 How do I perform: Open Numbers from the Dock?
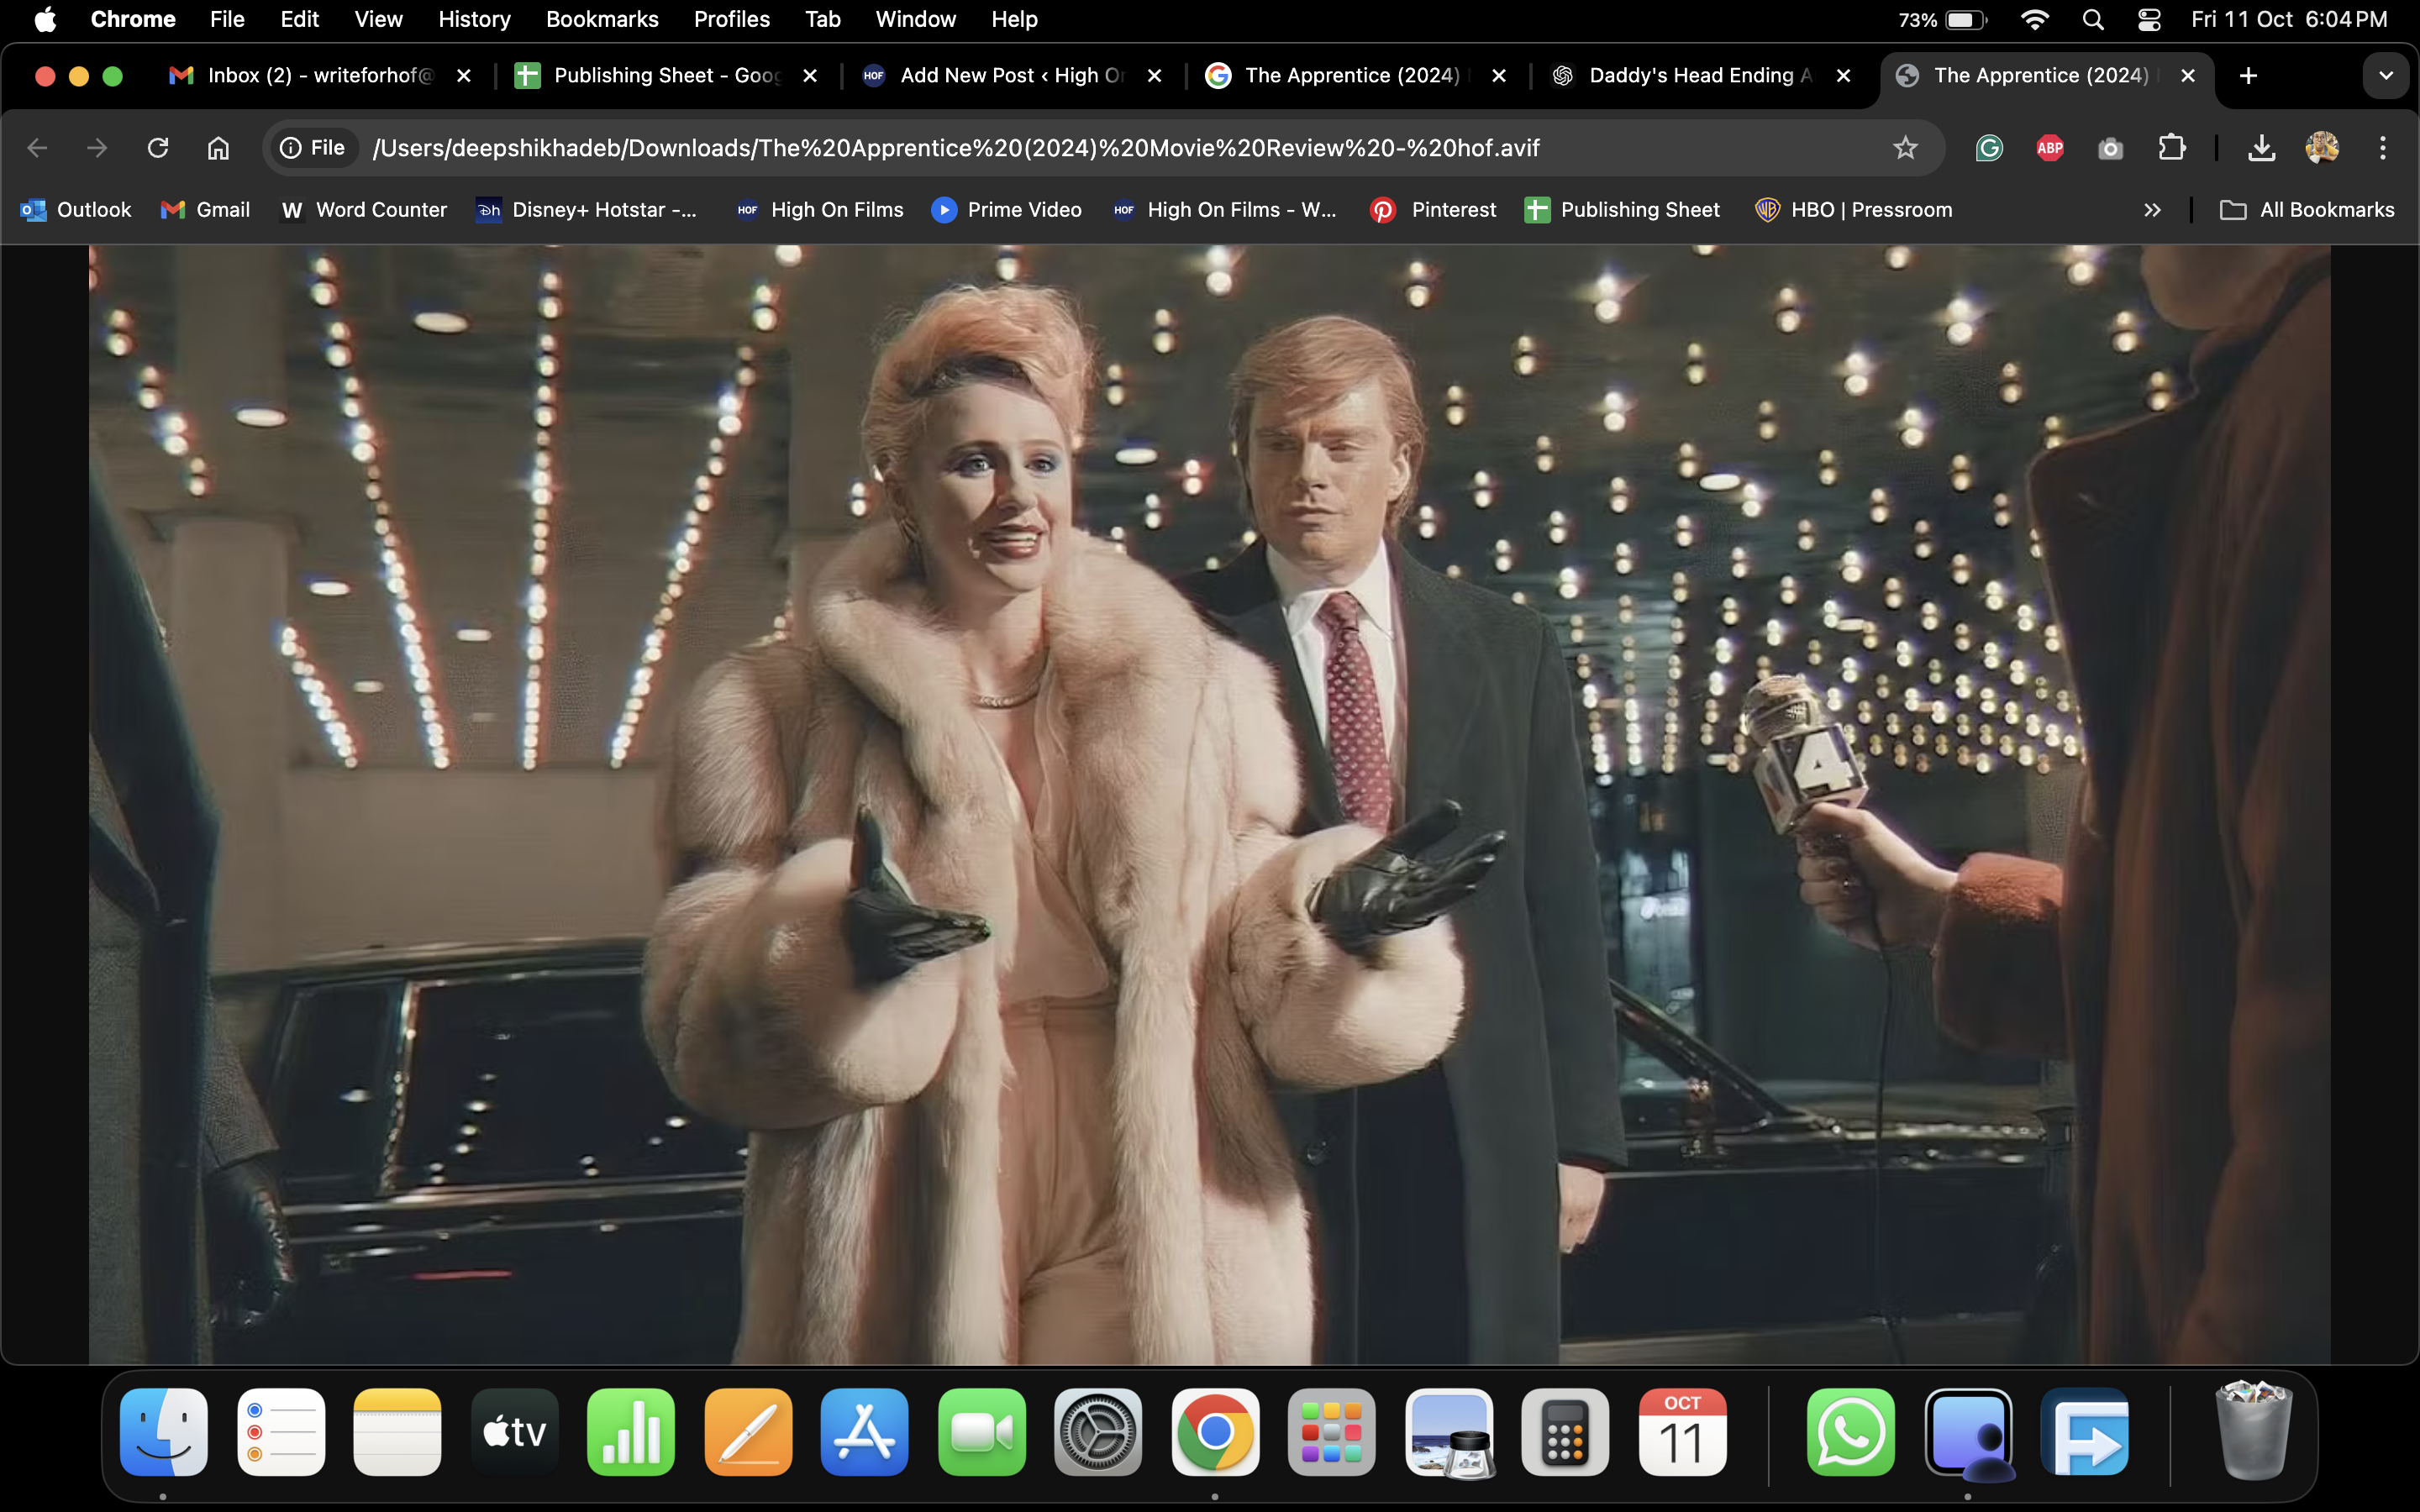coord(631,1432)
